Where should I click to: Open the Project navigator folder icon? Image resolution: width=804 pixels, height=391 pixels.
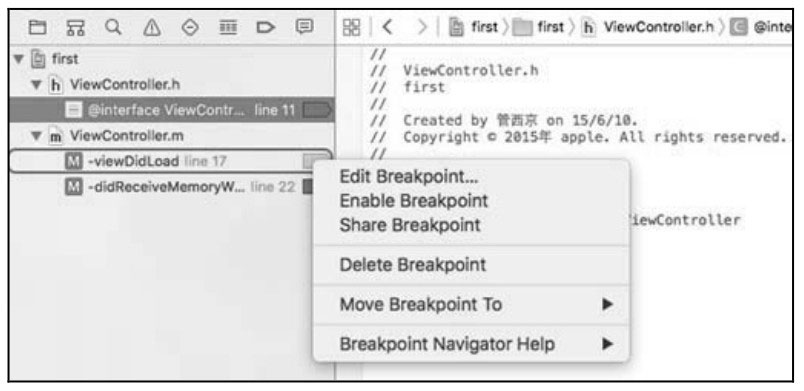coord(37,28)
